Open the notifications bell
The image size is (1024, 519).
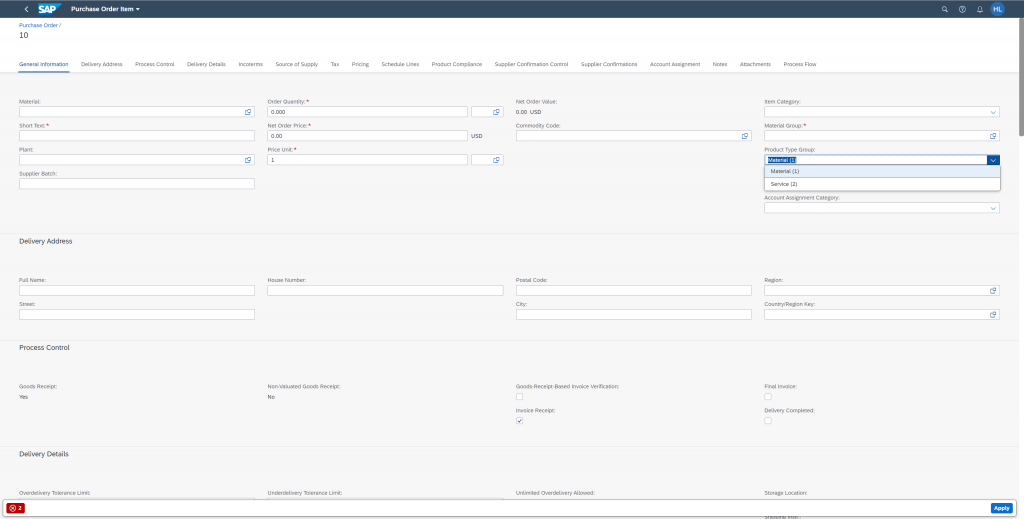(x=980, y=9)
